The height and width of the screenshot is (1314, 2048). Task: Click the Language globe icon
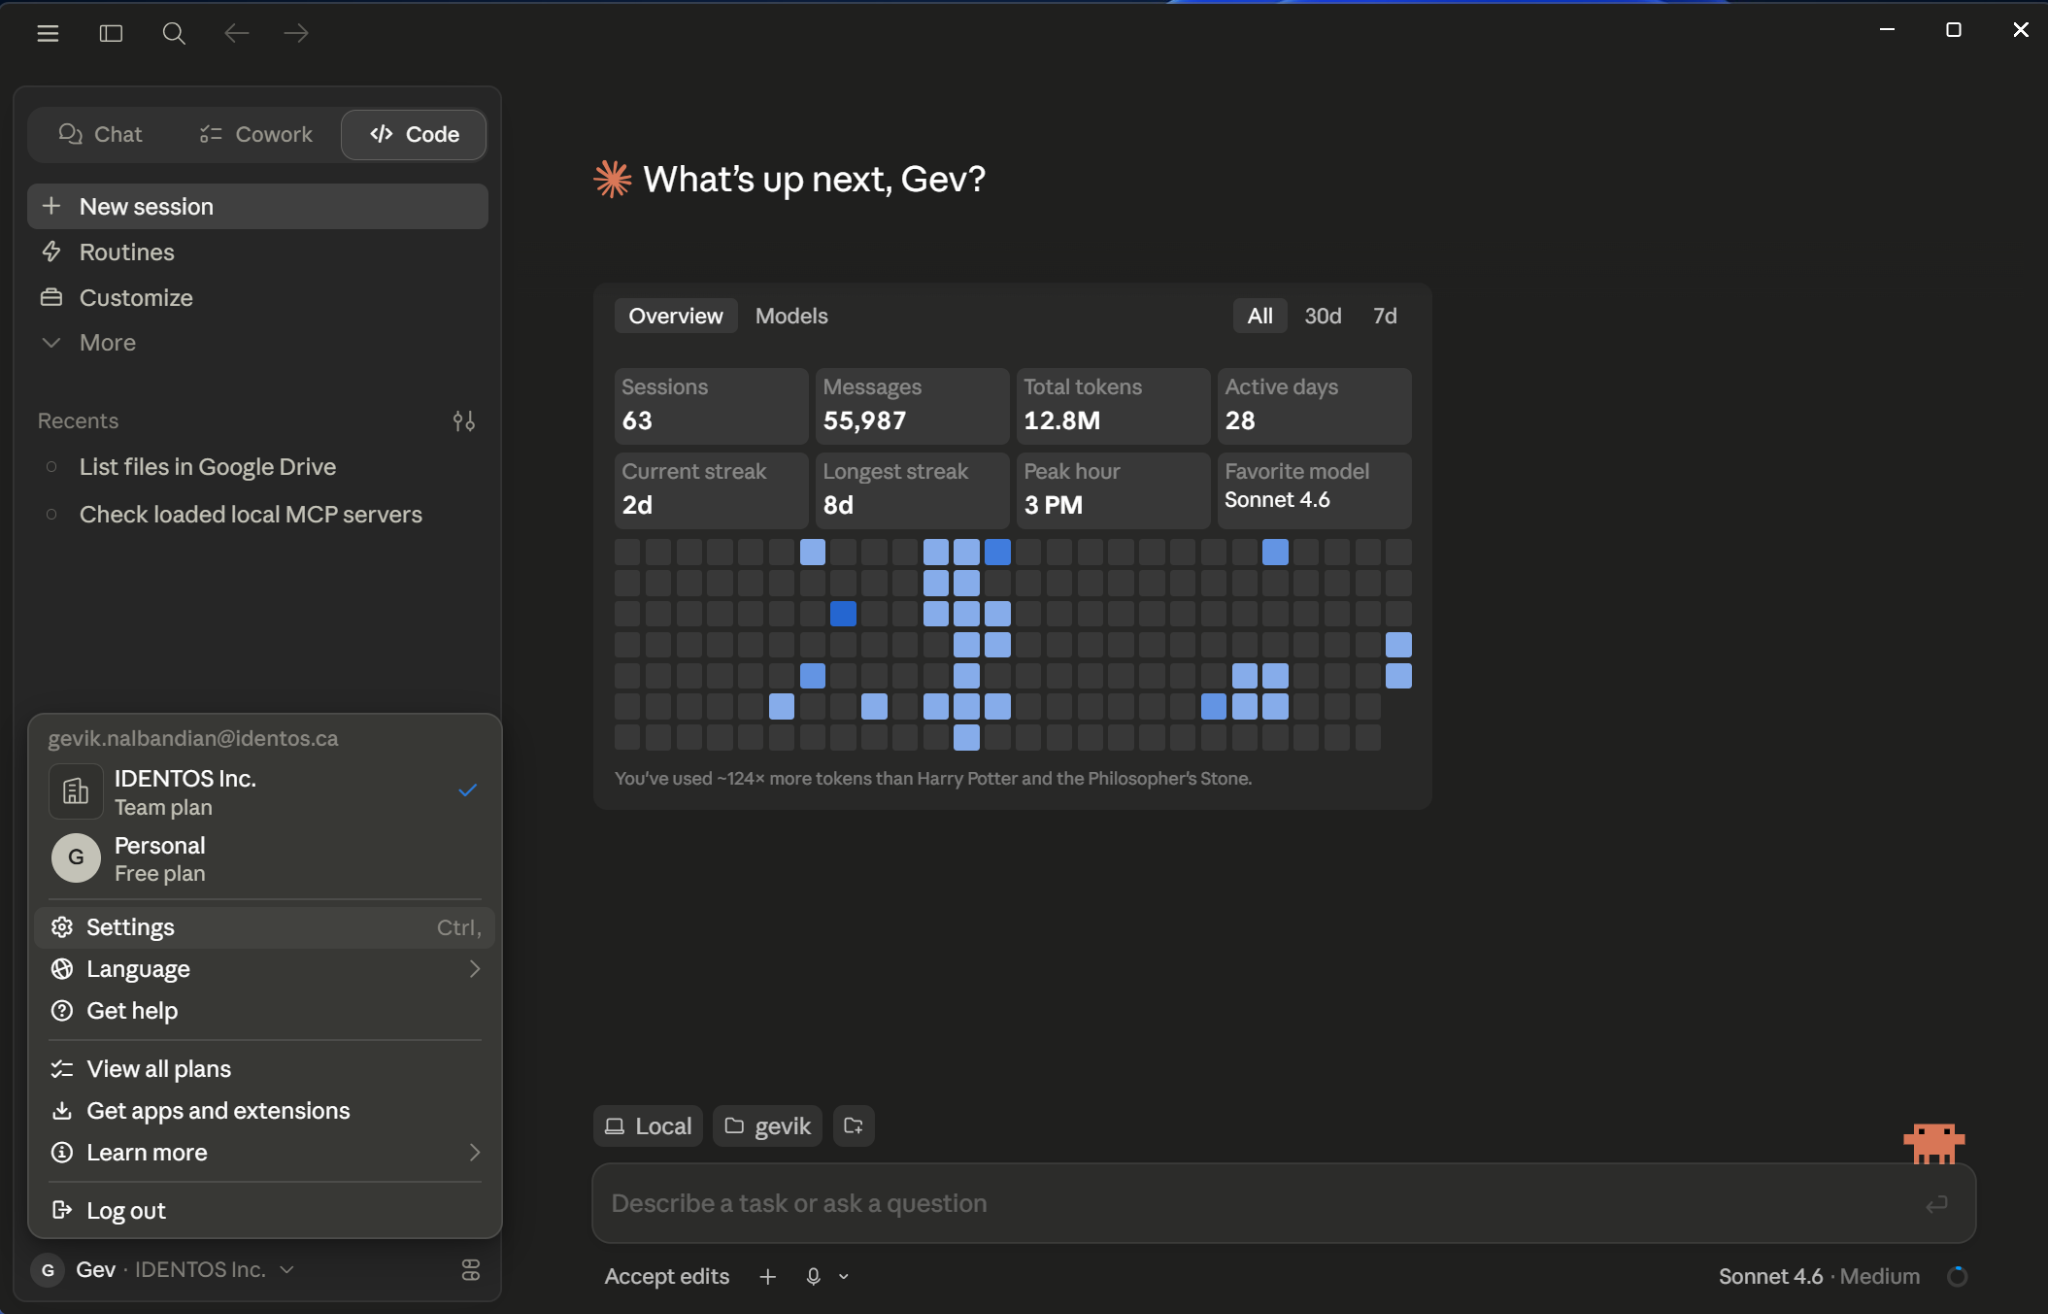coord(62,969)
